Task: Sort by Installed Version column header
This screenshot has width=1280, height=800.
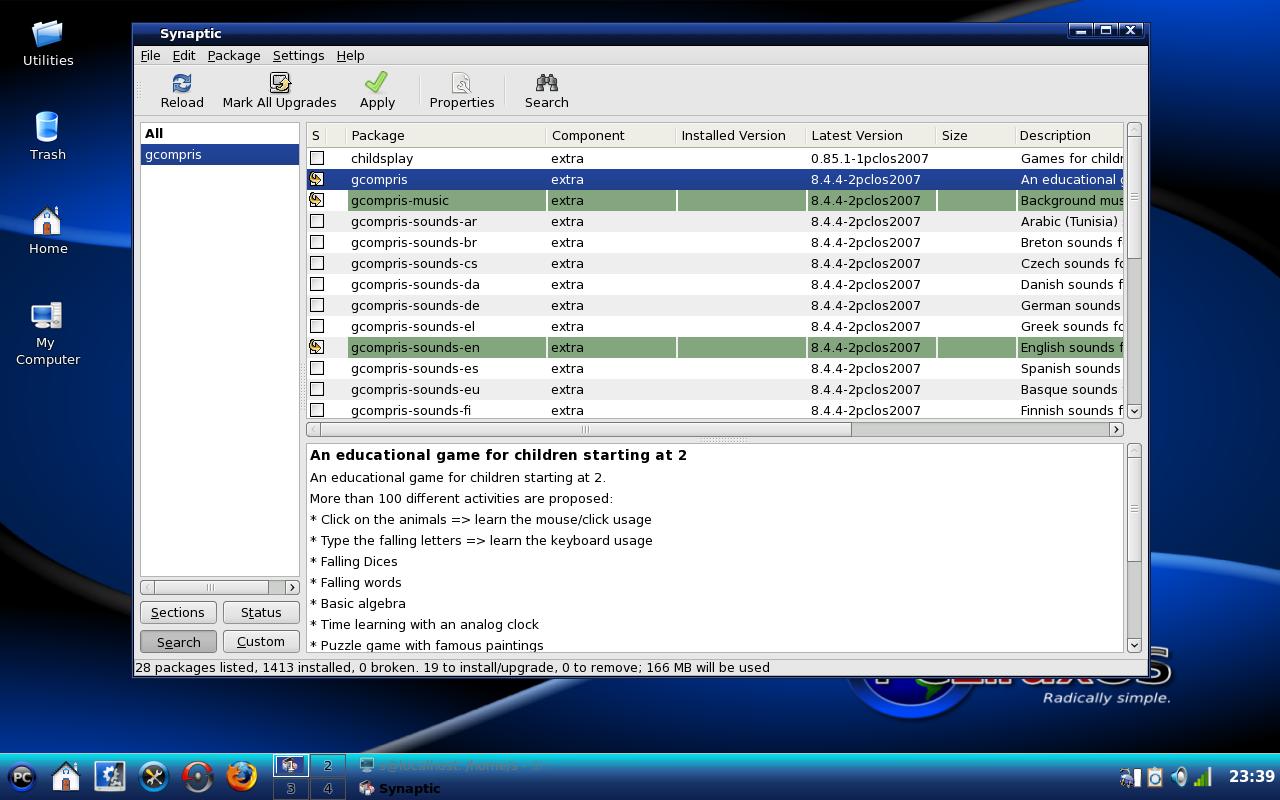Action: 741,135
